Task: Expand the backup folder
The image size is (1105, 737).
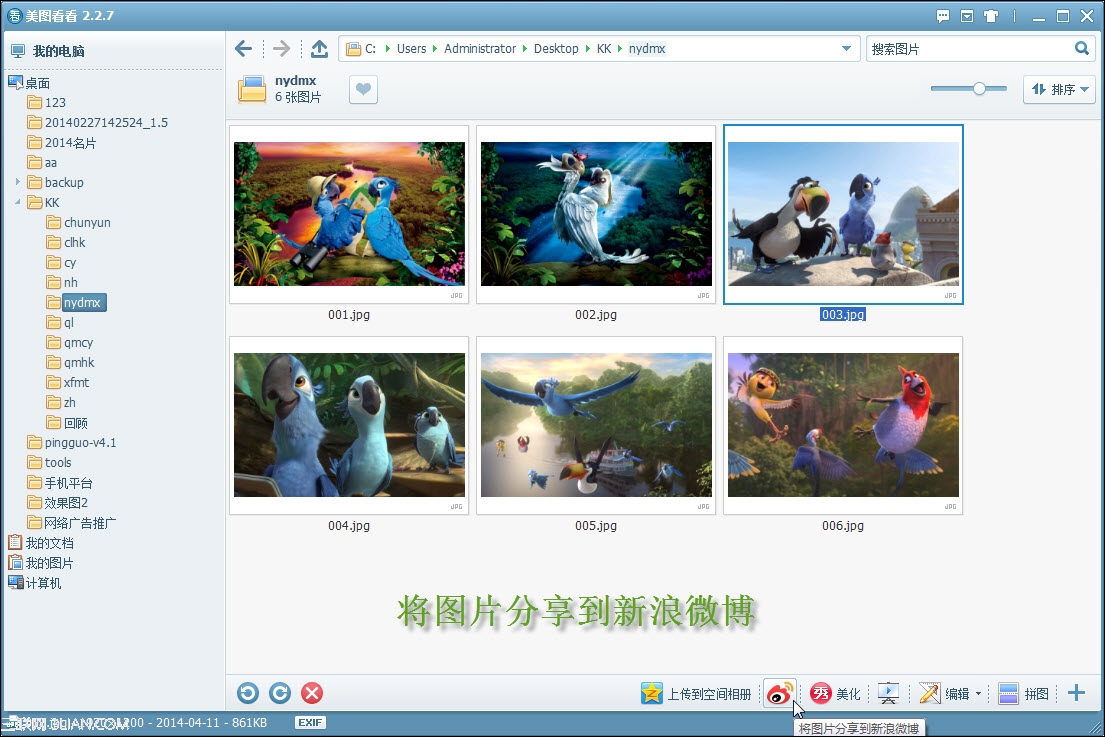Action: 18,182
